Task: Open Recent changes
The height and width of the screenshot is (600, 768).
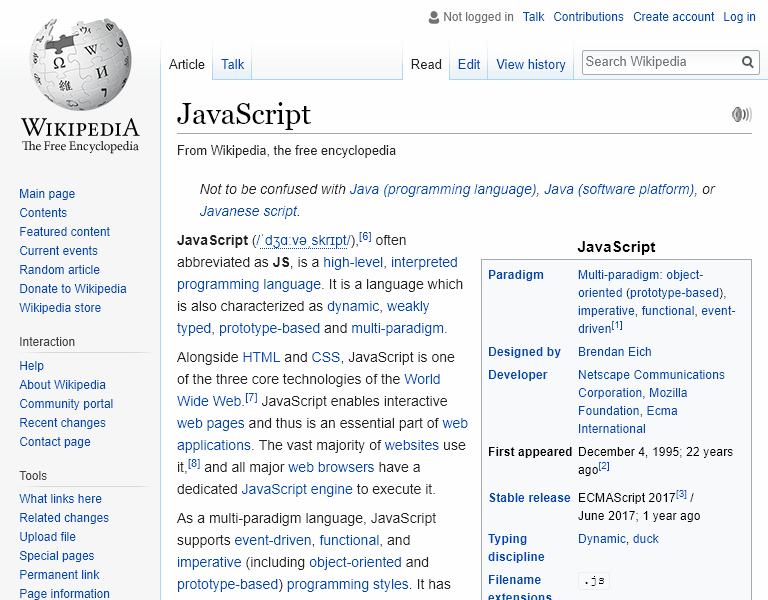Action: 62,423
